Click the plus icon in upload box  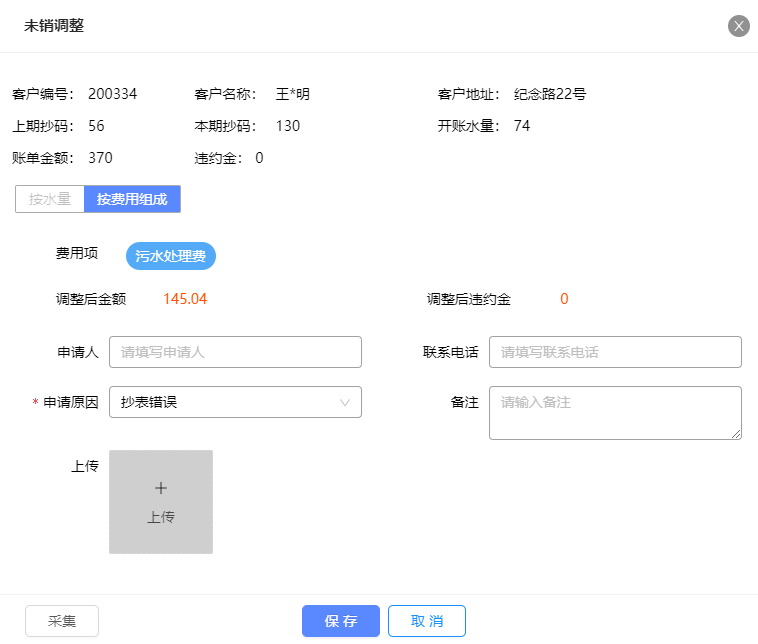tap(161, 488)
